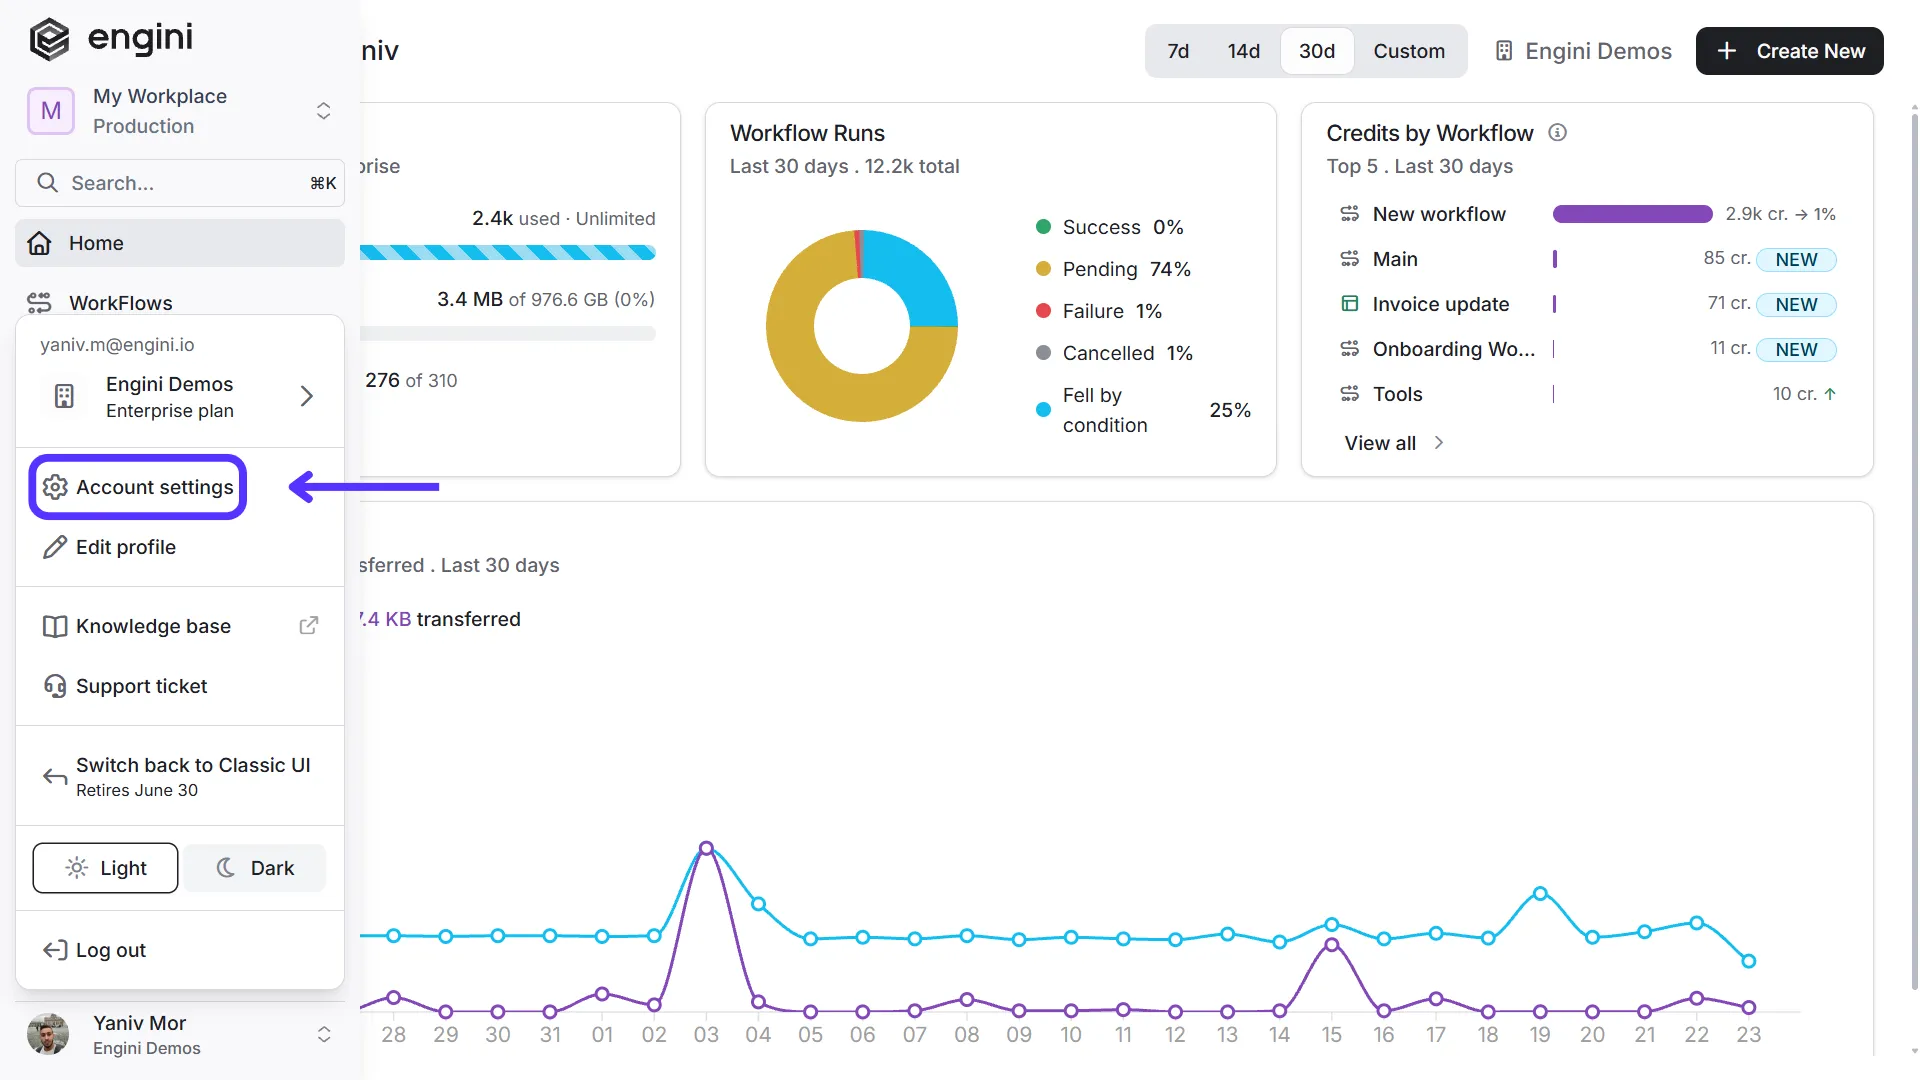Image resolution: width=1920 pixels, height=1080 pixels.
Task: Open Engini Demos selector in header
Action: (1583, 51)
